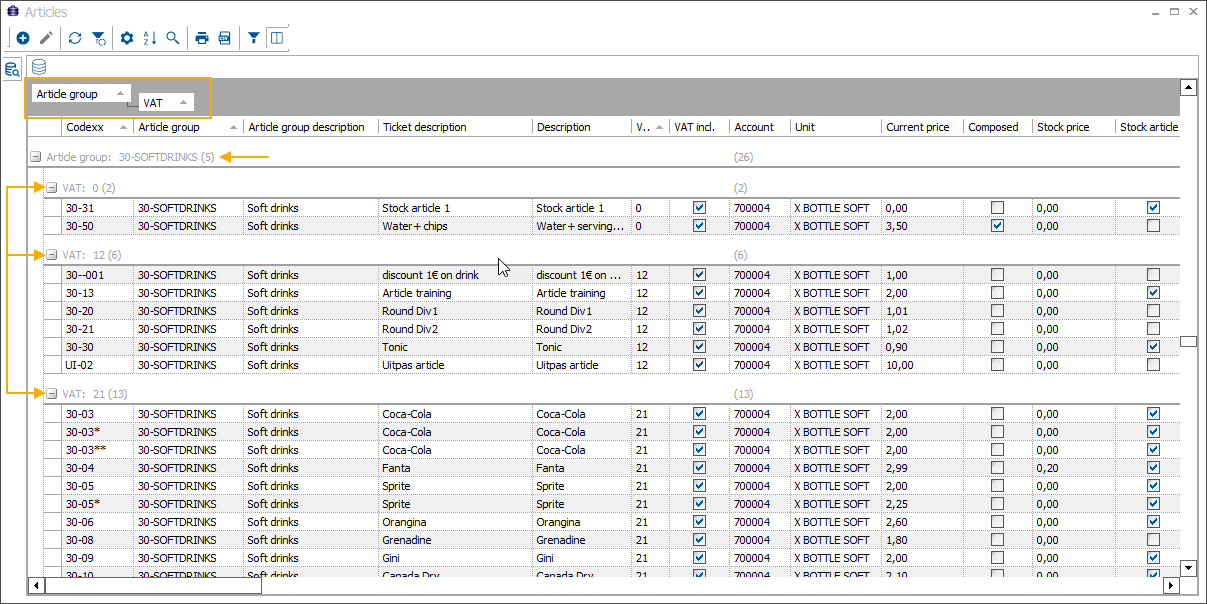
Task: Open the search magnifier icon
Action: pyautogui.click(x=172, y=38)
